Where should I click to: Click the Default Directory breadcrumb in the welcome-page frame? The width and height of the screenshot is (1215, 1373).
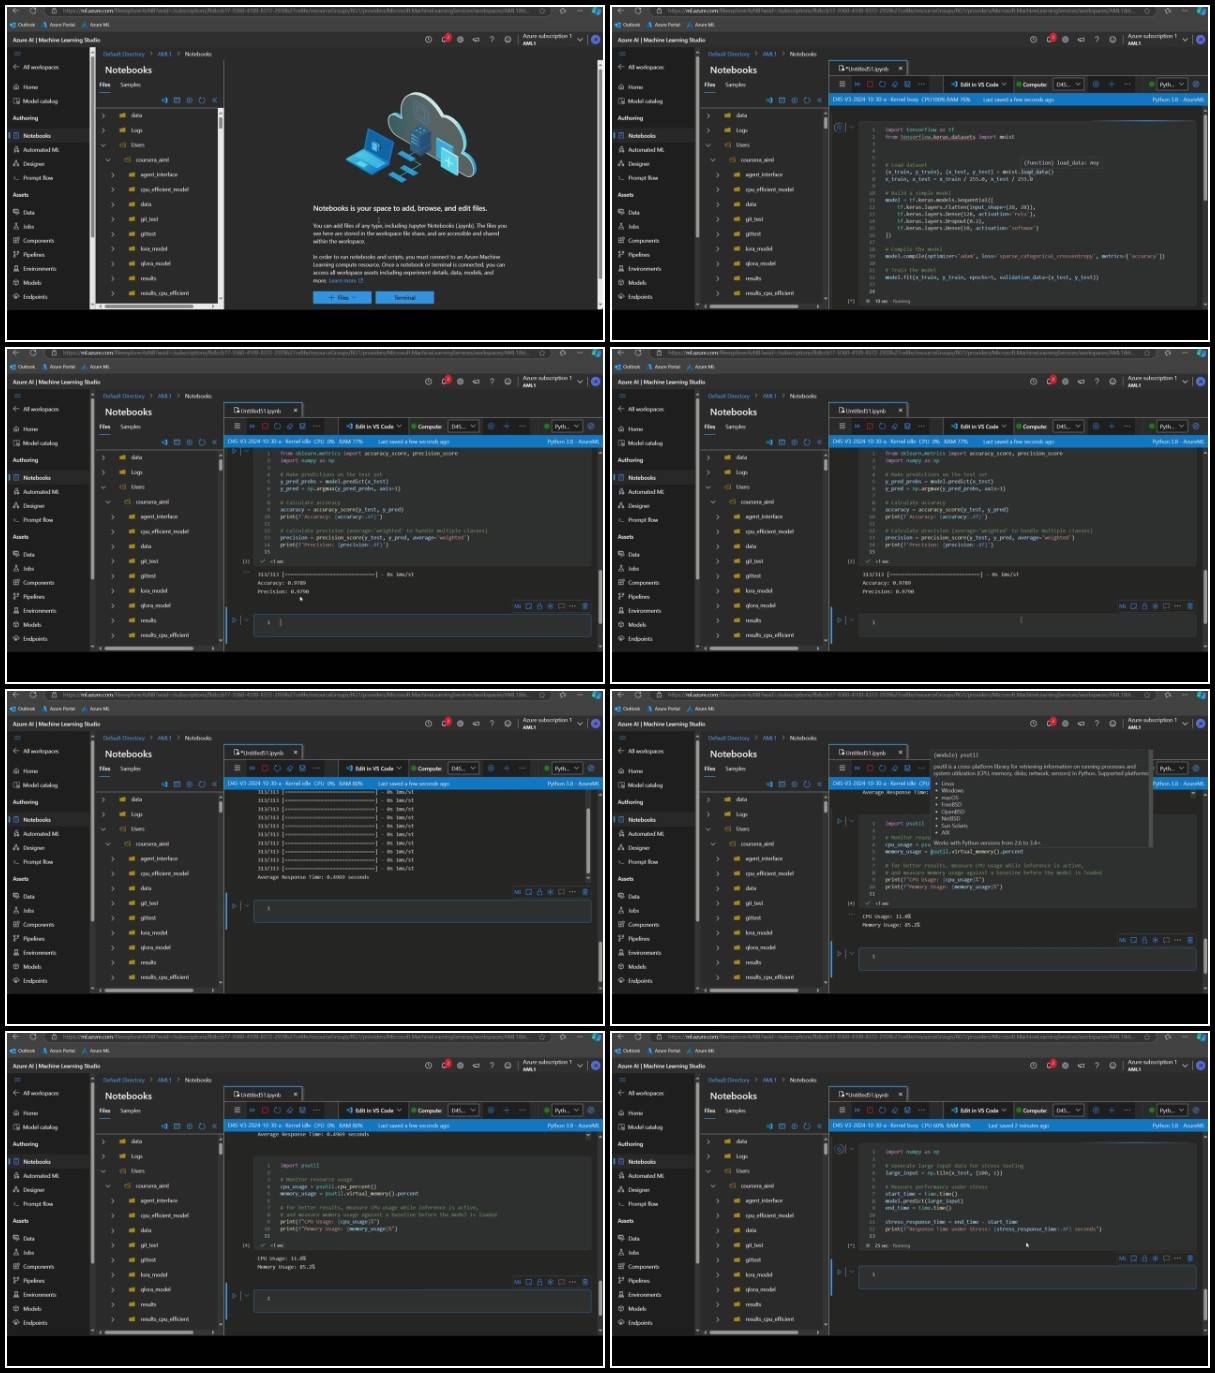[x=124, y=54]
